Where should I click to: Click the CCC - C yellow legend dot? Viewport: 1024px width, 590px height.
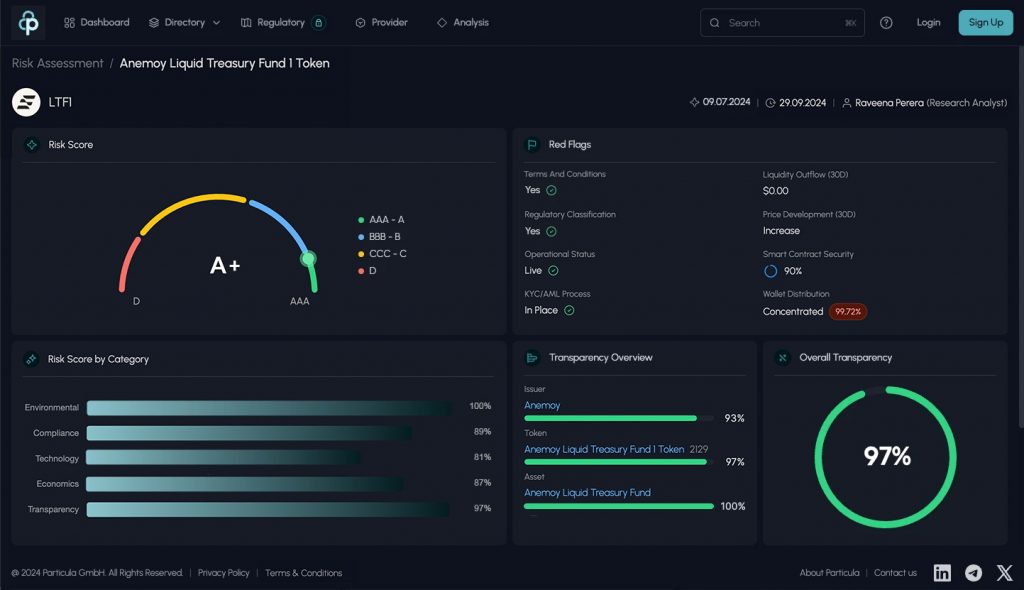[x=361, y=254]
